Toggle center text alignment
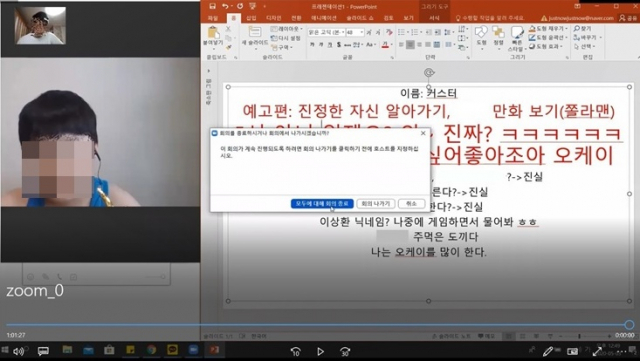640x361 pixels. pyautogui.click(x=411, y=45)
